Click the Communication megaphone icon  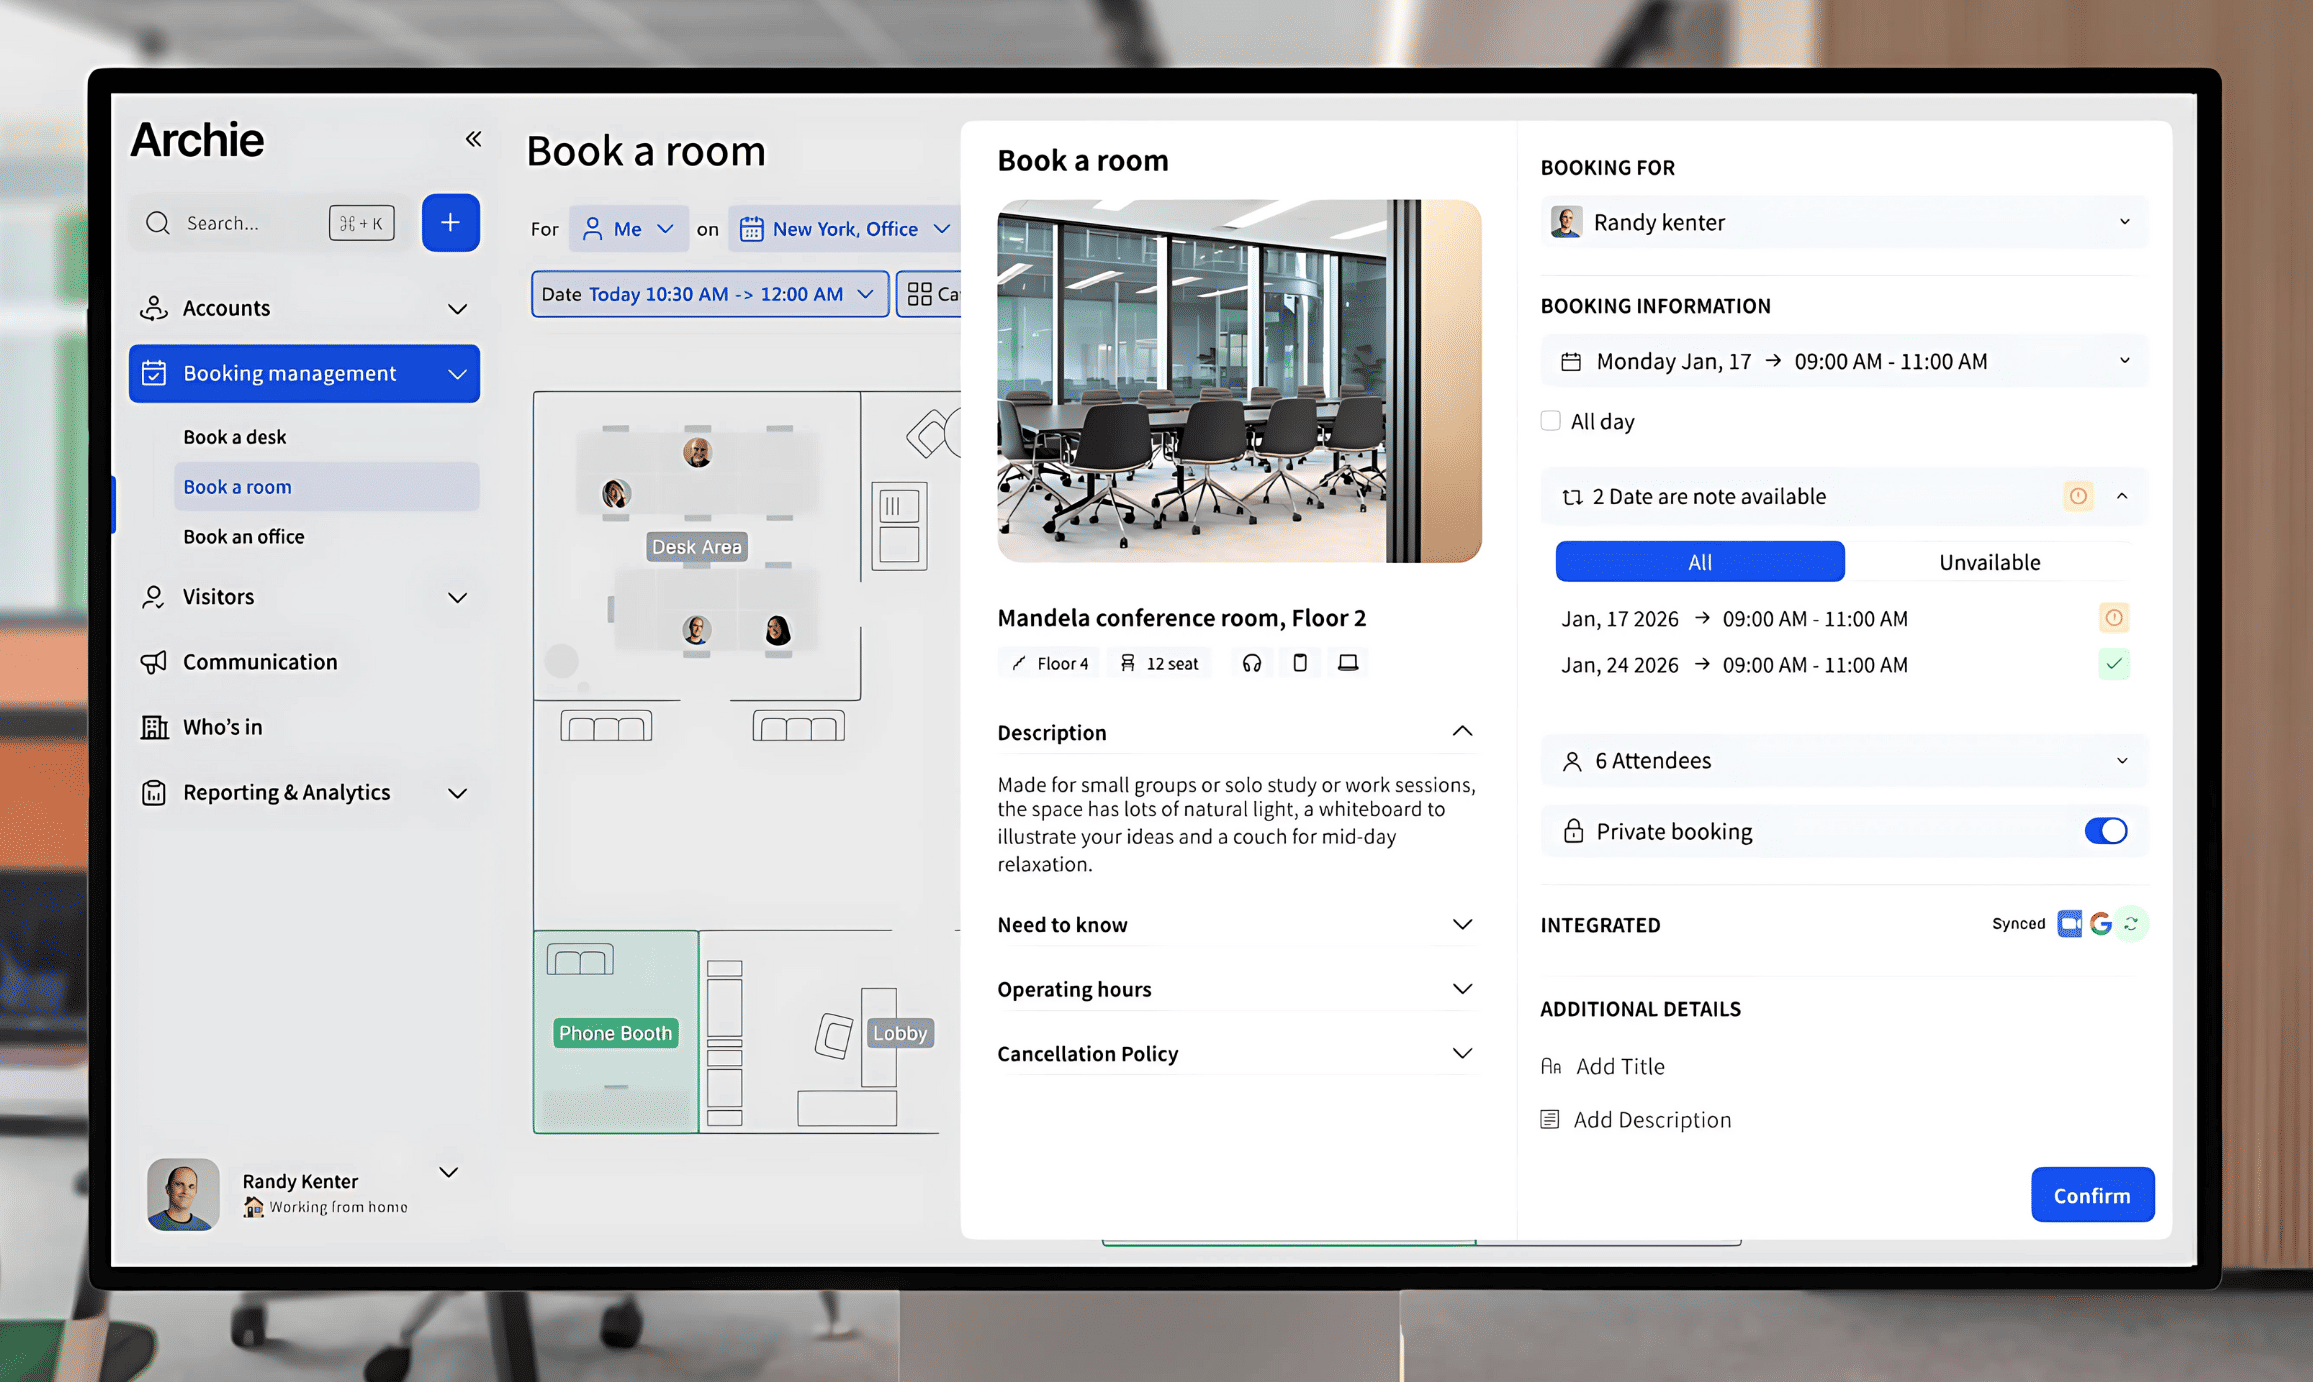[x=153, y=662]
